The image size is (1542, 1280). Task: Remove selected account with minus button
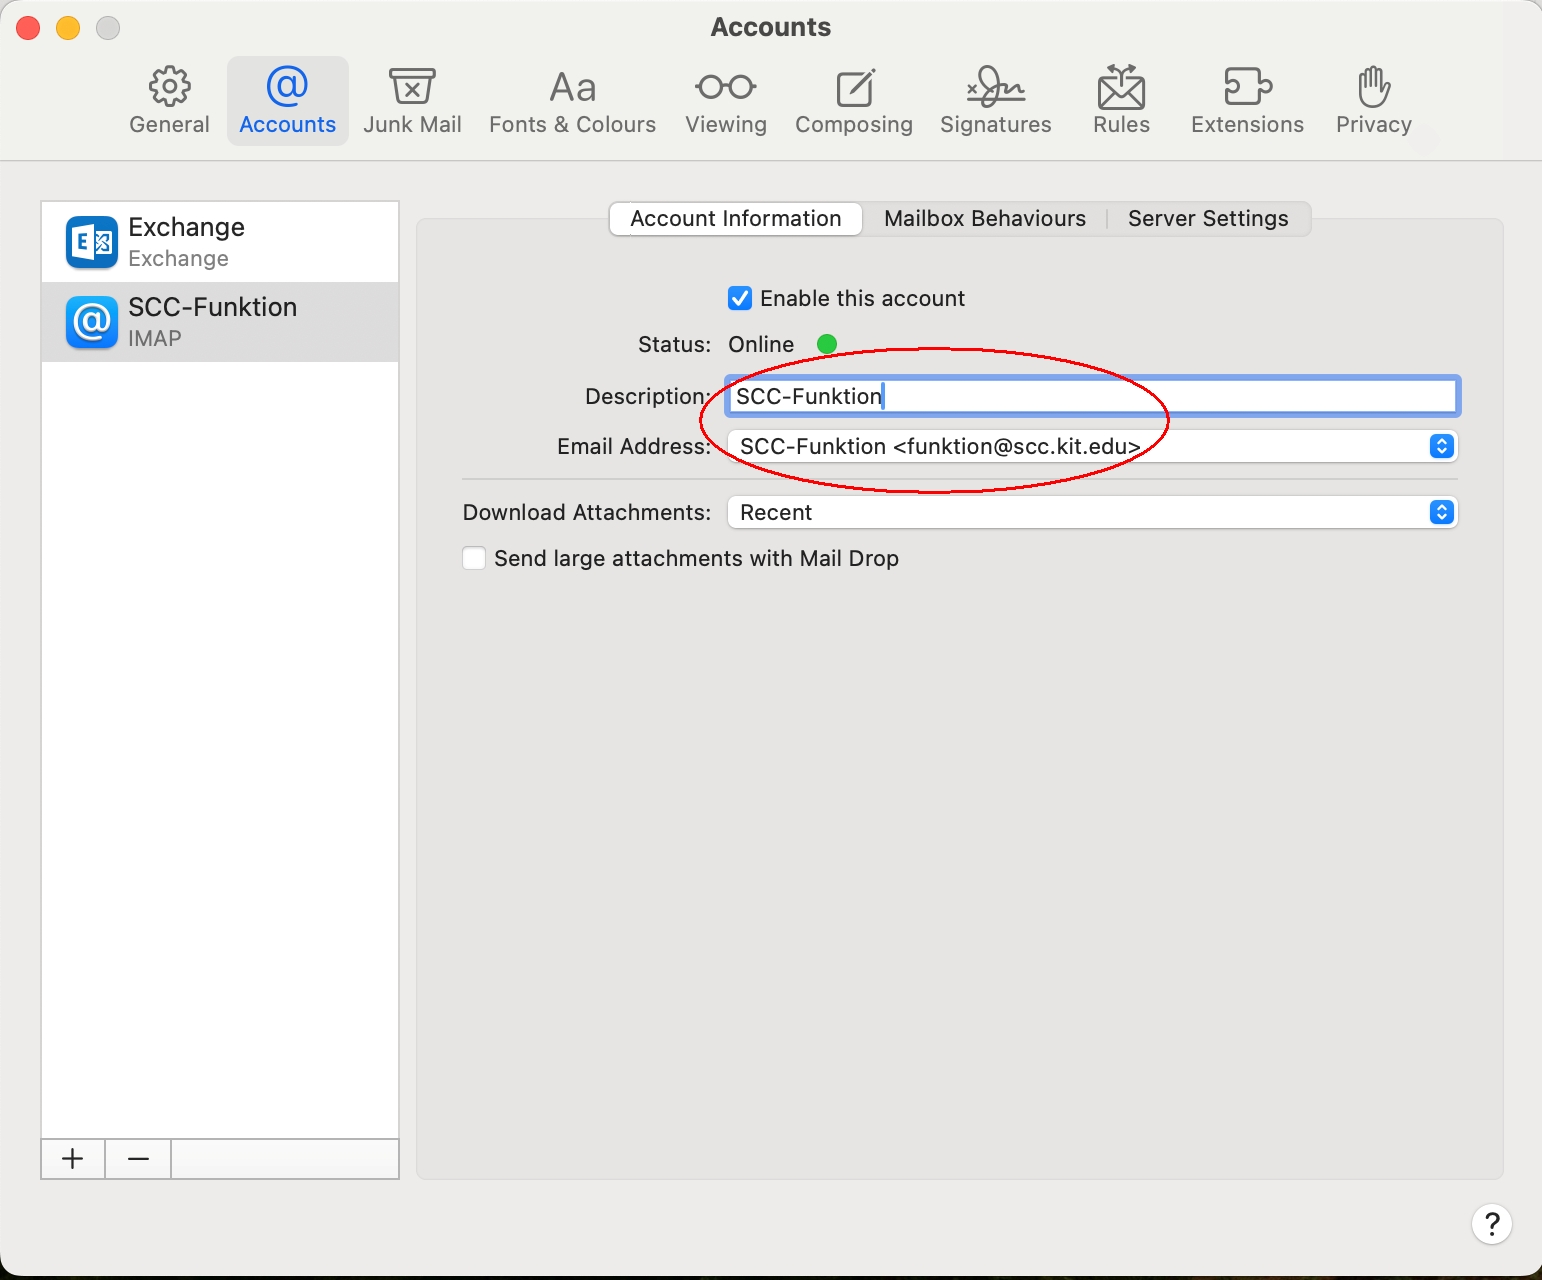tap(138, 1159)
